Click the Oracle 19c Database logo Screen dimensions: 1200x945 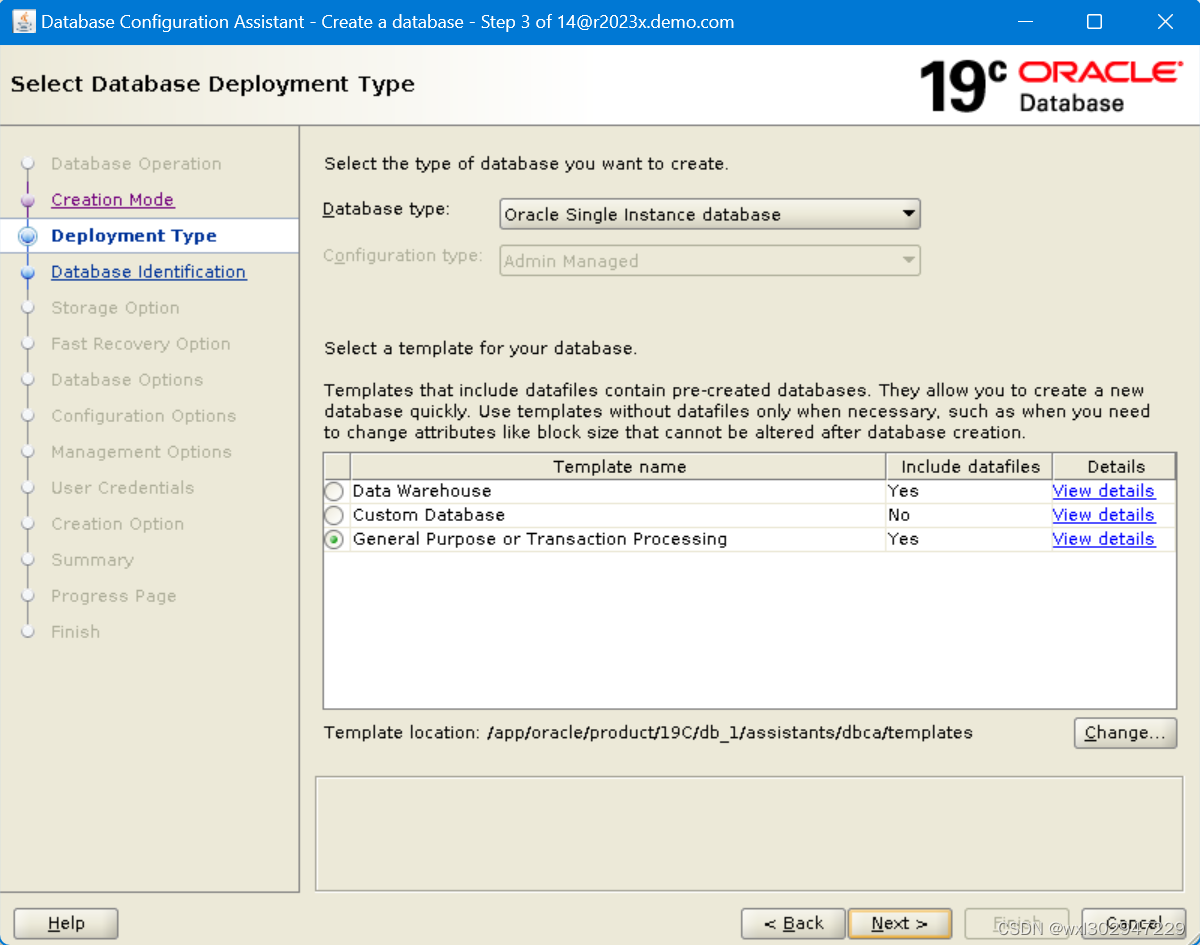tap(1050, 86)
